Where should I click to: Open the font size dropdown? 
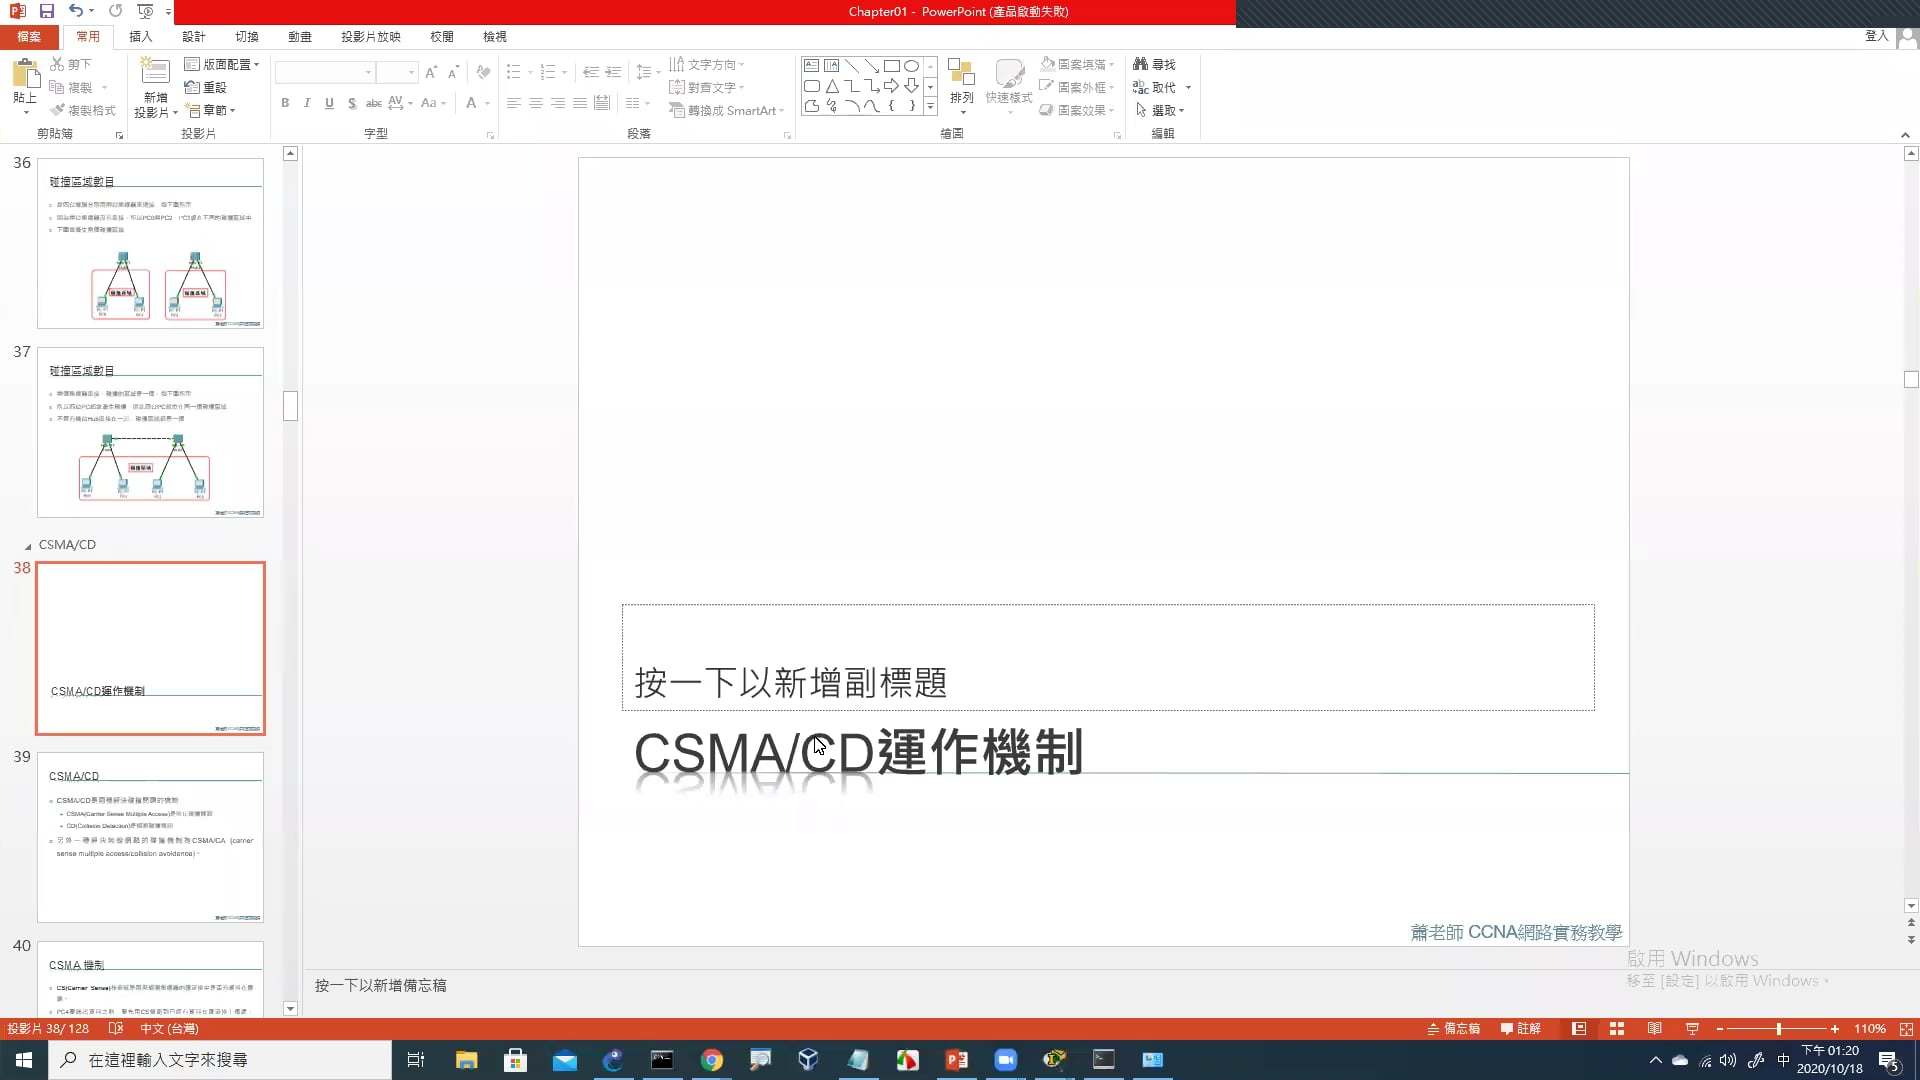point(410,72)
